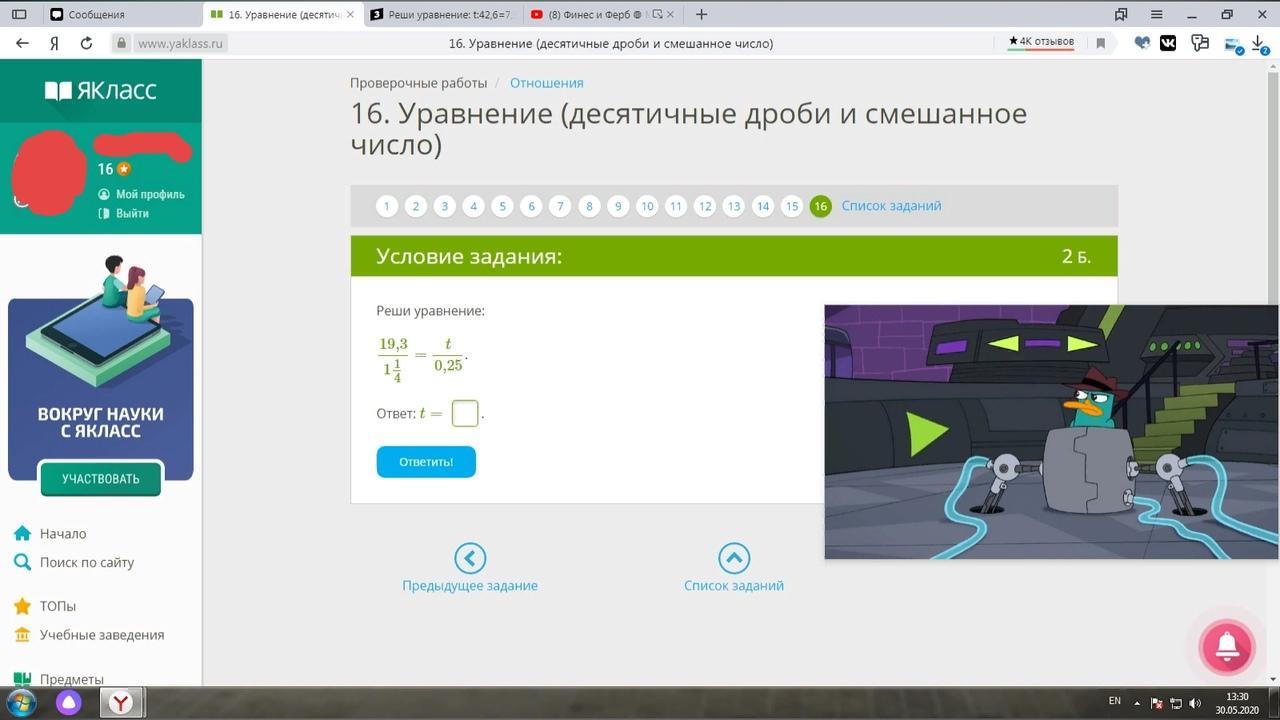Open the browser hamburger menu
Viewport: 1280px width, 720px height.
click(1157, 15)
